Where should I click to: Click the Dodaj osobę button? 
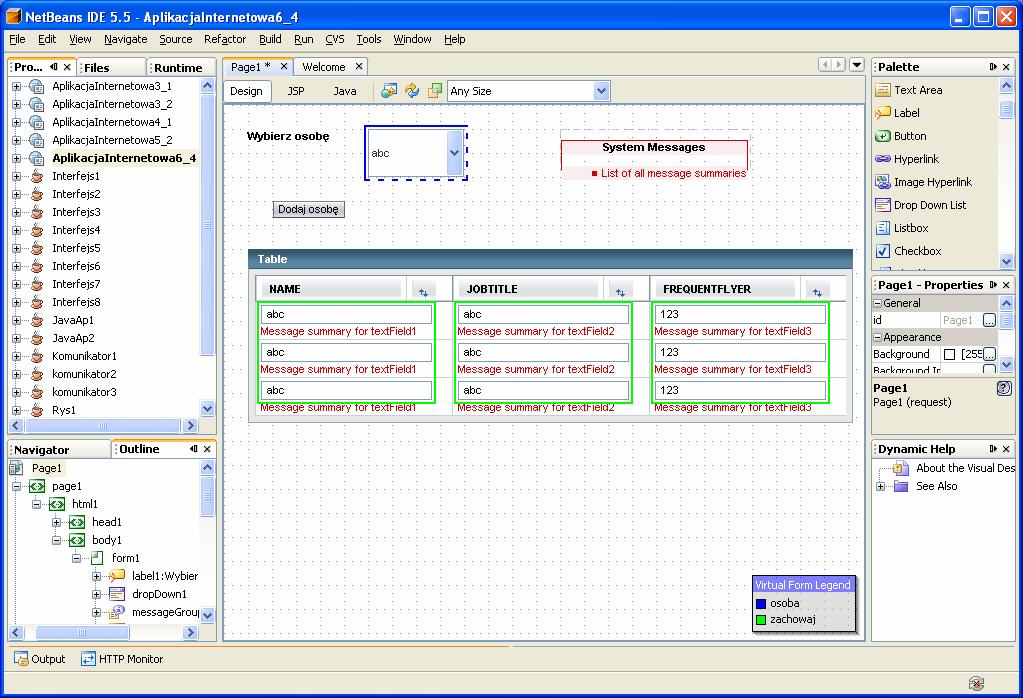308,209
